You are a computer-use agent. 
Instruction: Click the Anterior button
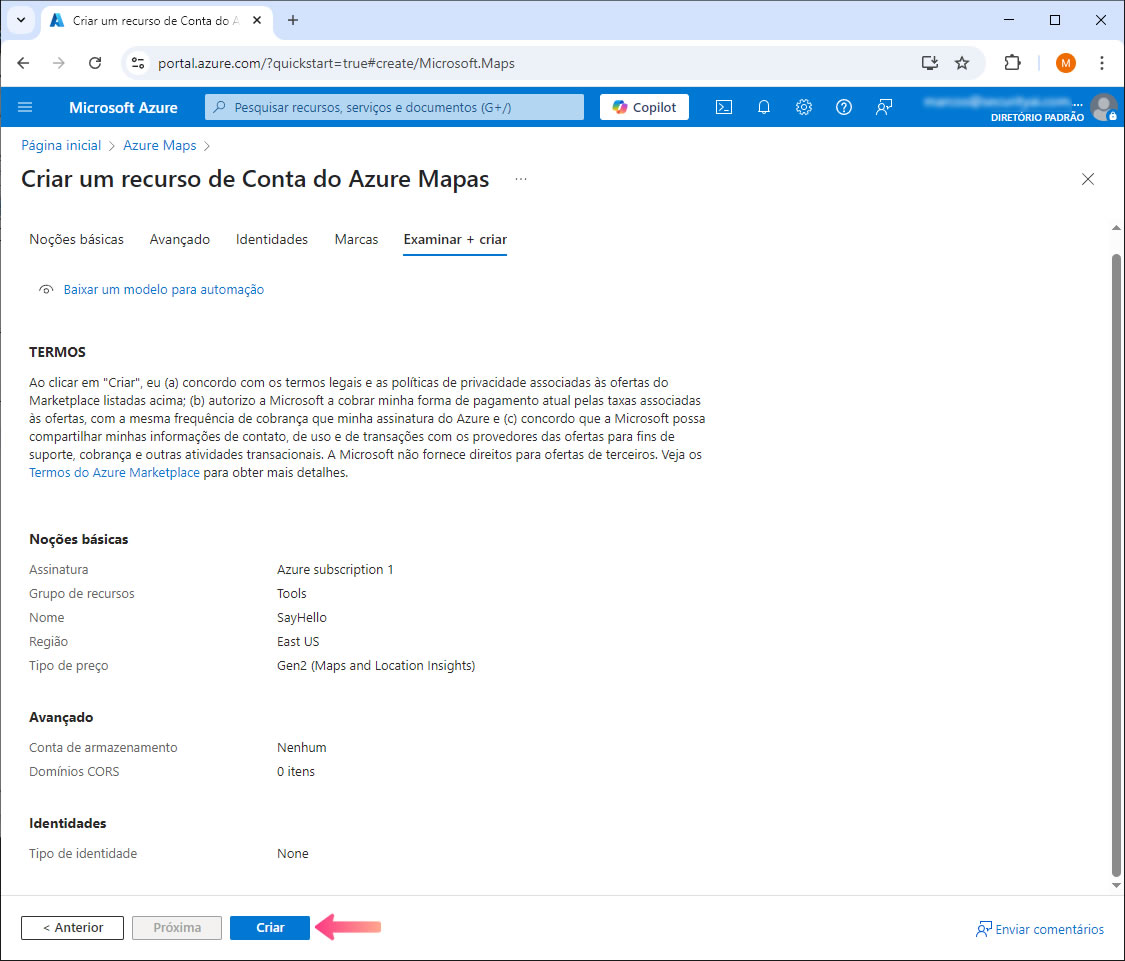coord(72,927)
